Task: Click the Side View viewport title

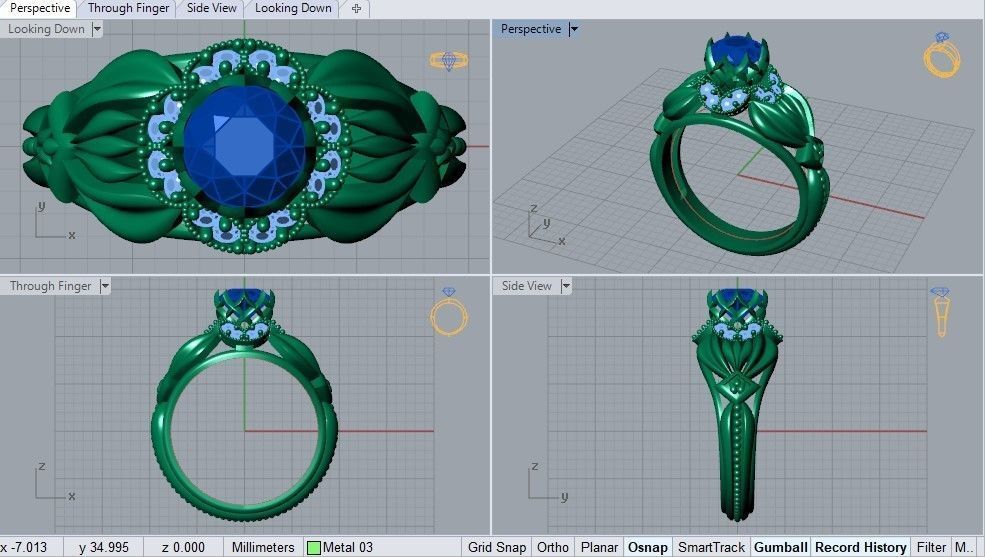Action: pyautogui.click(x=526, y=286)
